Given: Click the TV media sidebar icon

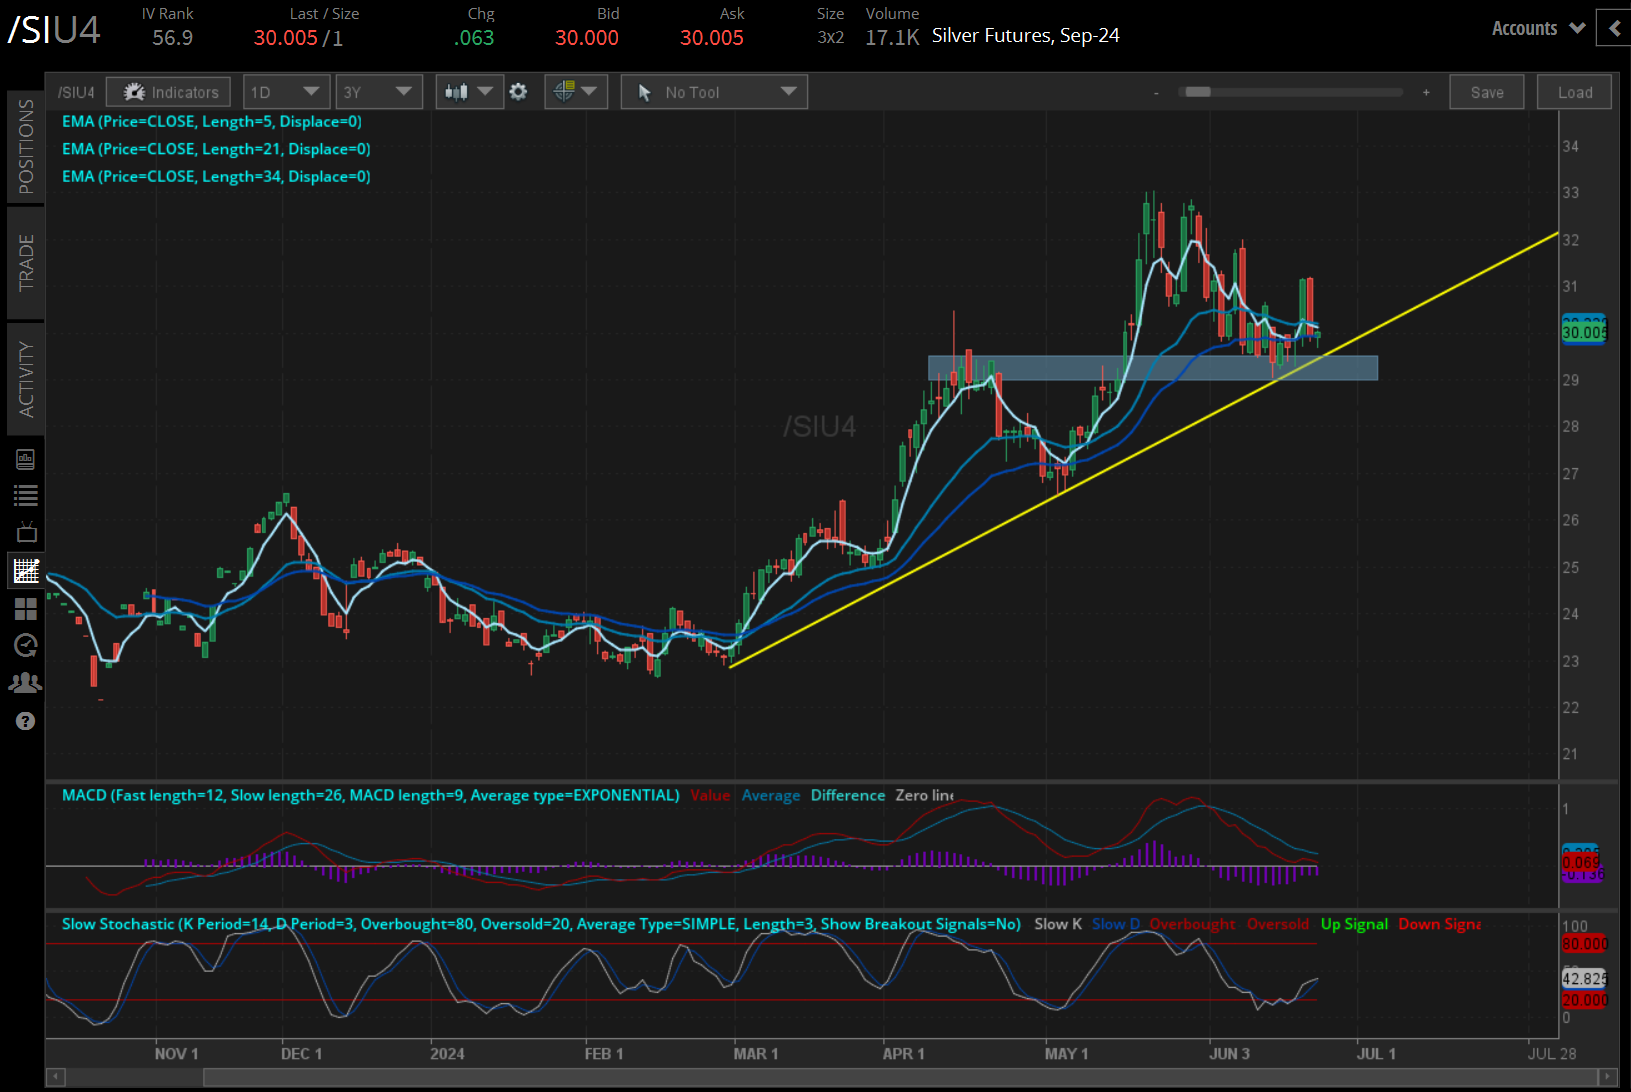Looking at the screenshot, I should (26, 532).
